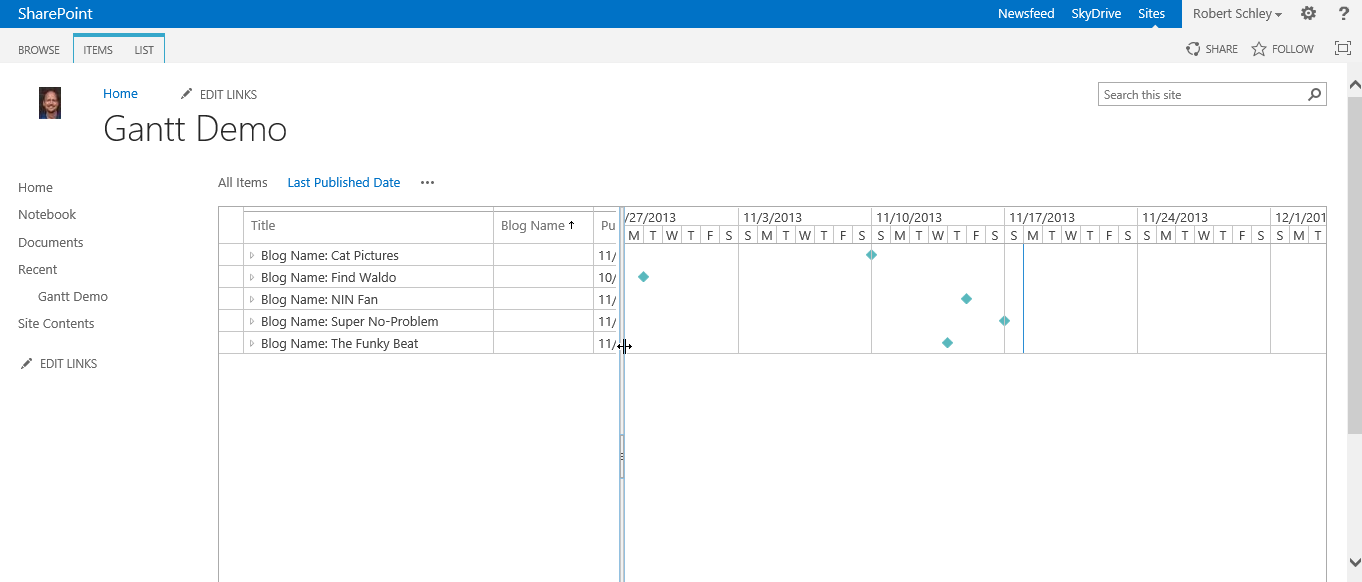Open the views ellipsis menu
Viewport: 1362px width, 582px height.
tap(427, 182)
